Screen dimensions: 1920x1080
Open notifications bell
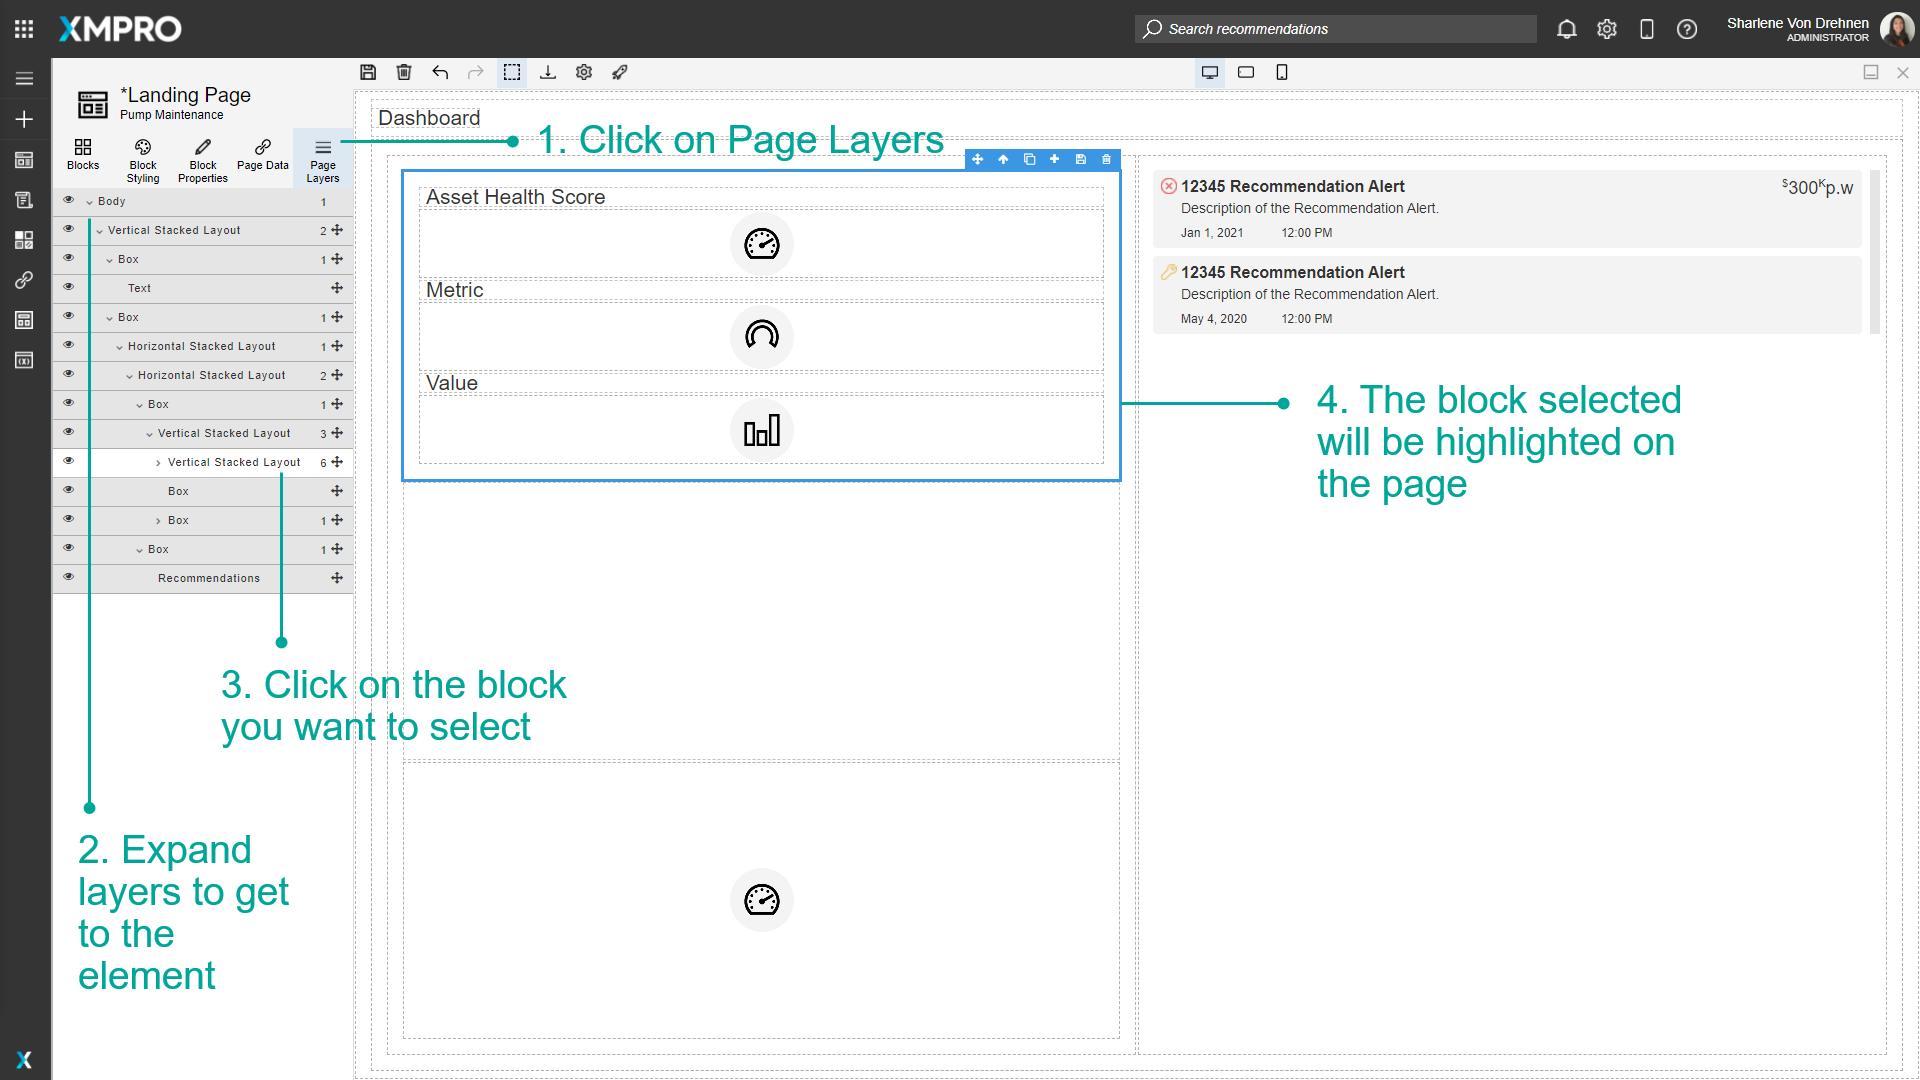(x=1566, y=29)
